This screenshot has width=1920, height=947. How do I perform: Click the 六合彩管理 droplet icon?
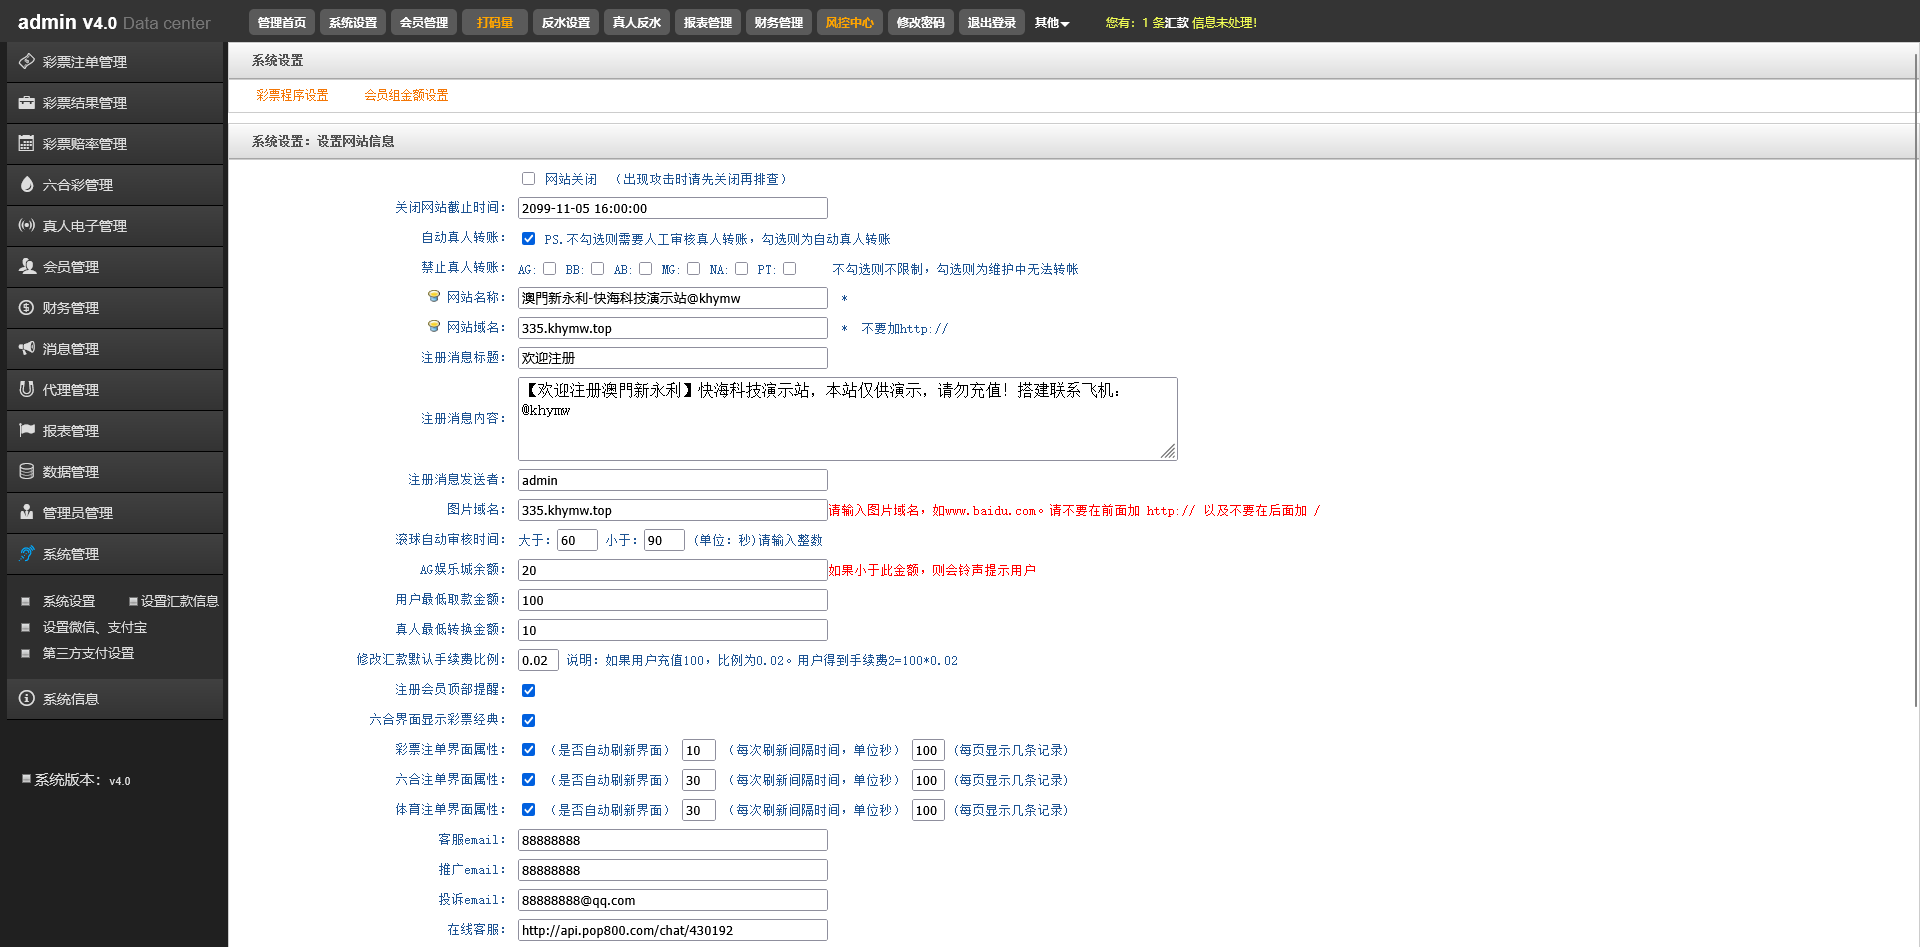27,185
